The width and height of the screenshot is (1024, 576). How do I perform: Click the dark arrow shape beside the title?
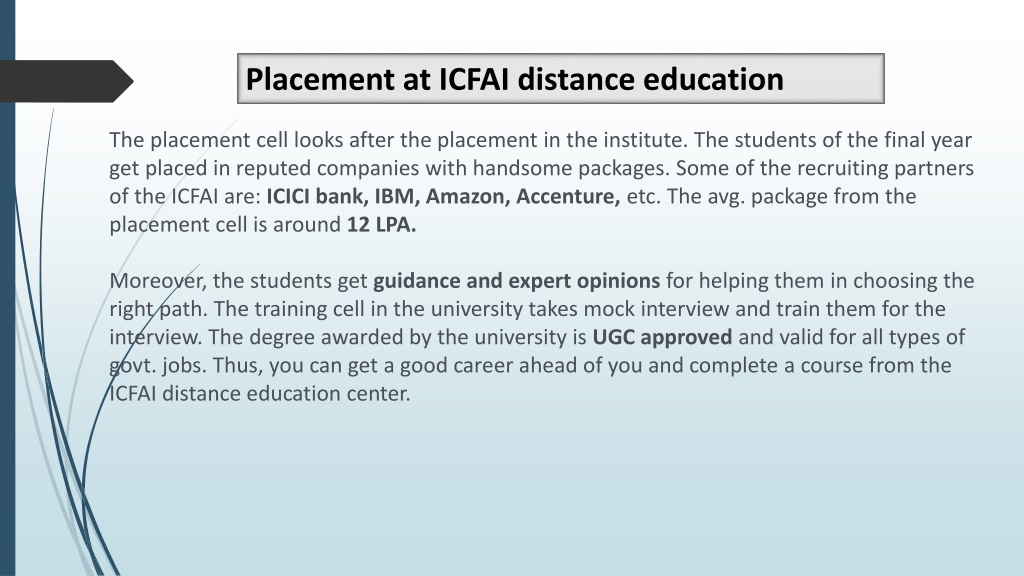click(x=65, y=81)
